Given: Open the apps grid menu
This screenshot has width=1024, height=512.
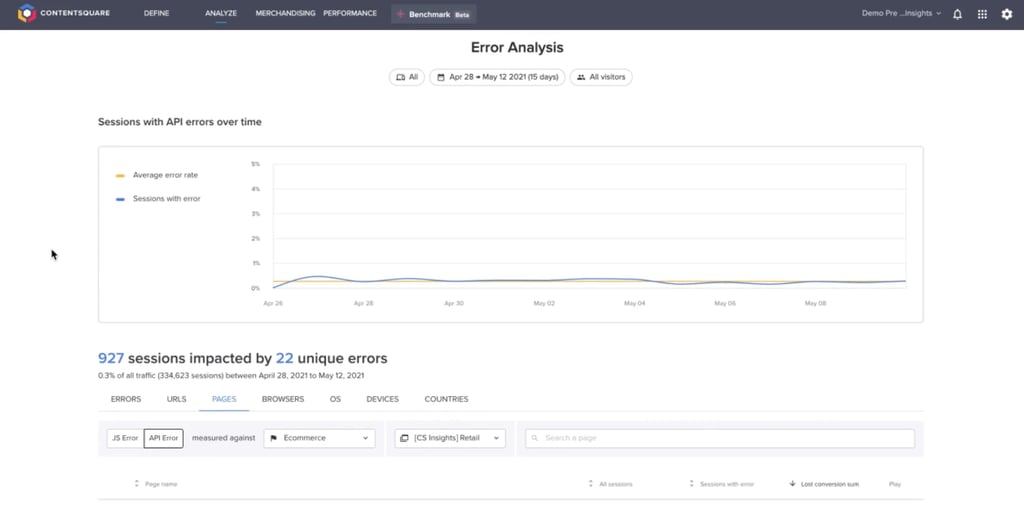Looking at the screenshot, I should (x=982, y=14).
